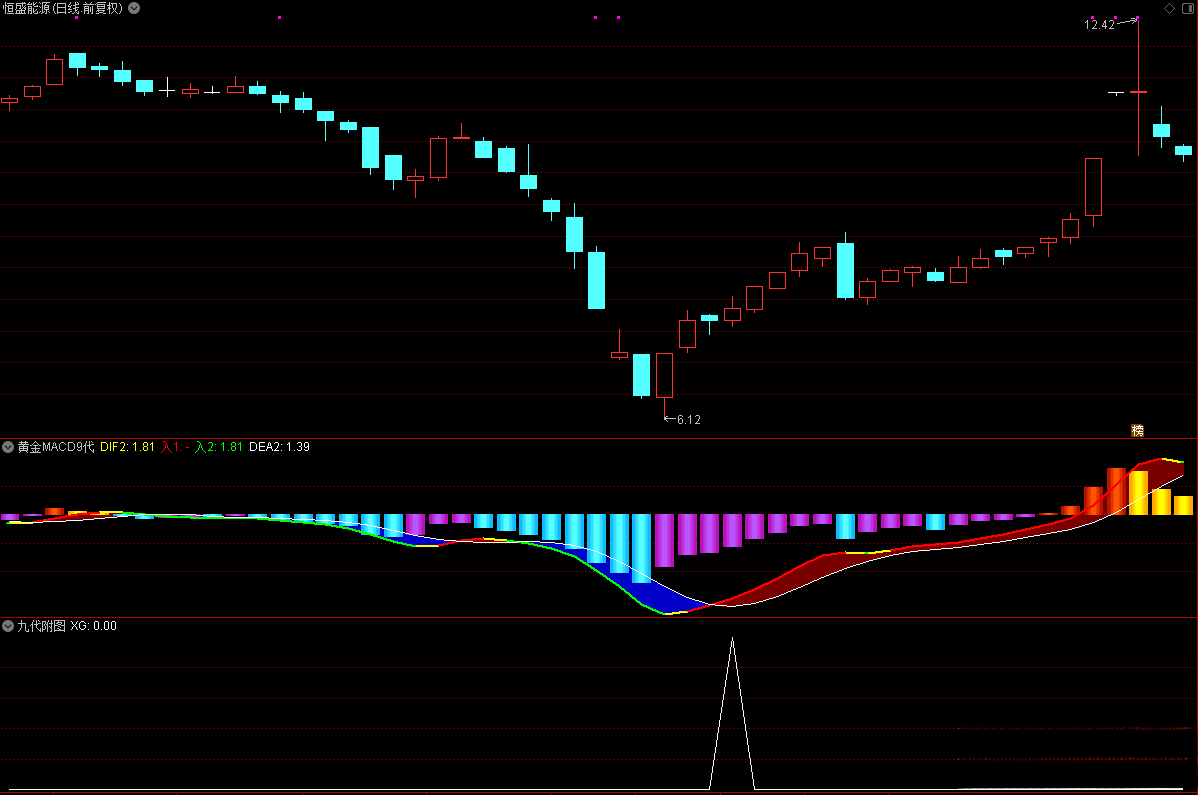This screenshot has height=795, width=1198.
Task: Click the 黄金MACD9代 indicator name
Action: [56, 447]
